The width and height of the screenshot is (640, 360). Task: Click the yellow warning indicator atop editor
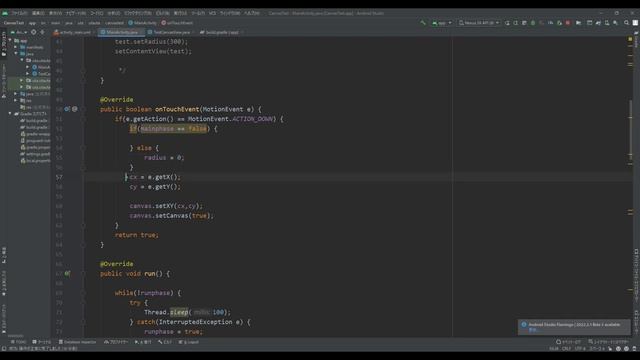click(x=630, y=40)
